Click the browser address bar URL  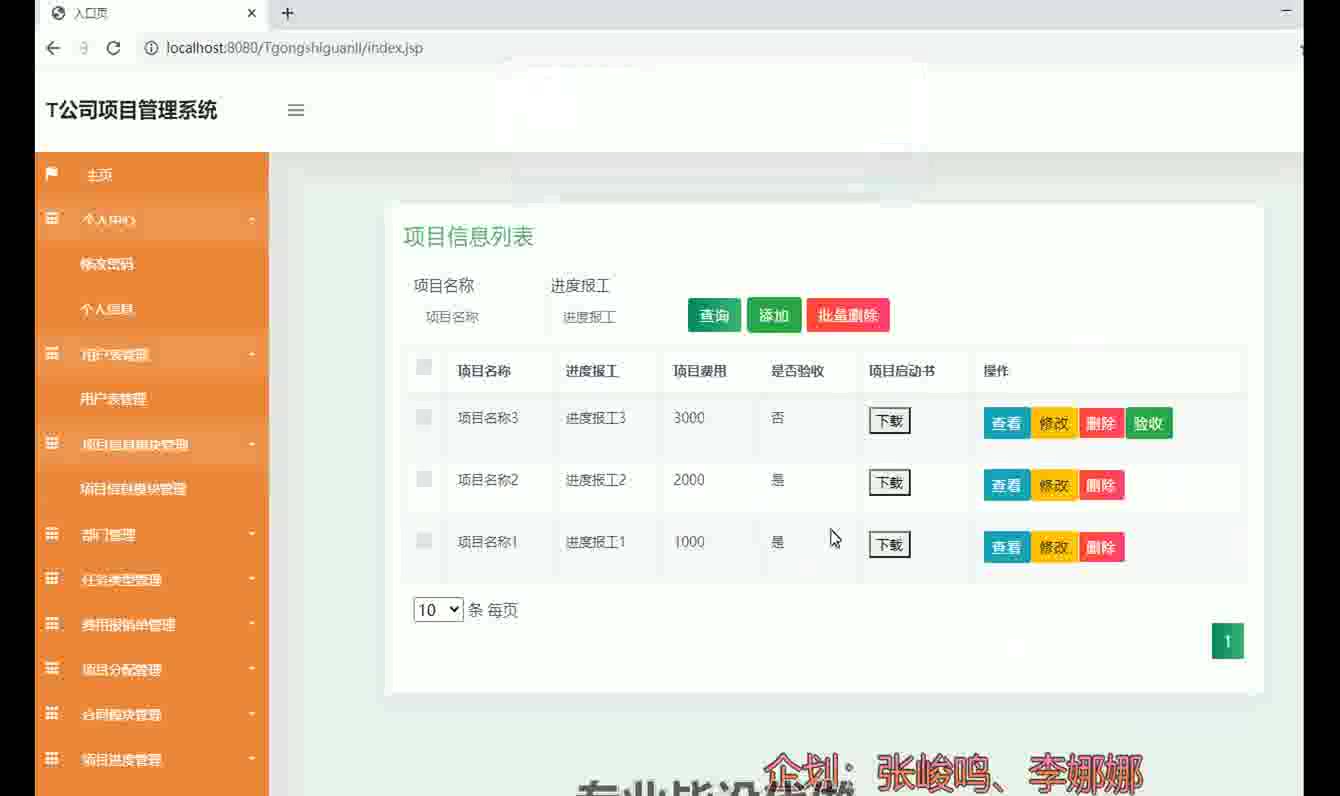(294, 48)
